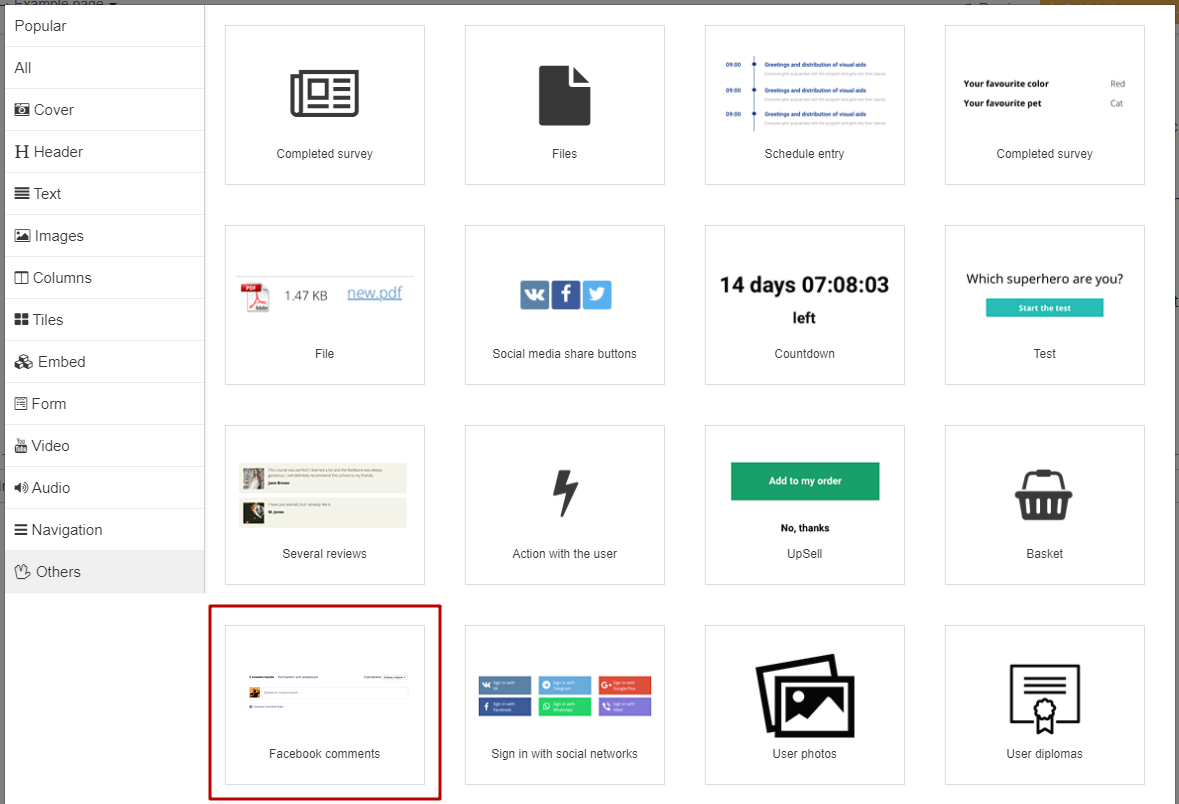
Task: Click the hamburger icon beside Navigation
Action: pos(21,530)
